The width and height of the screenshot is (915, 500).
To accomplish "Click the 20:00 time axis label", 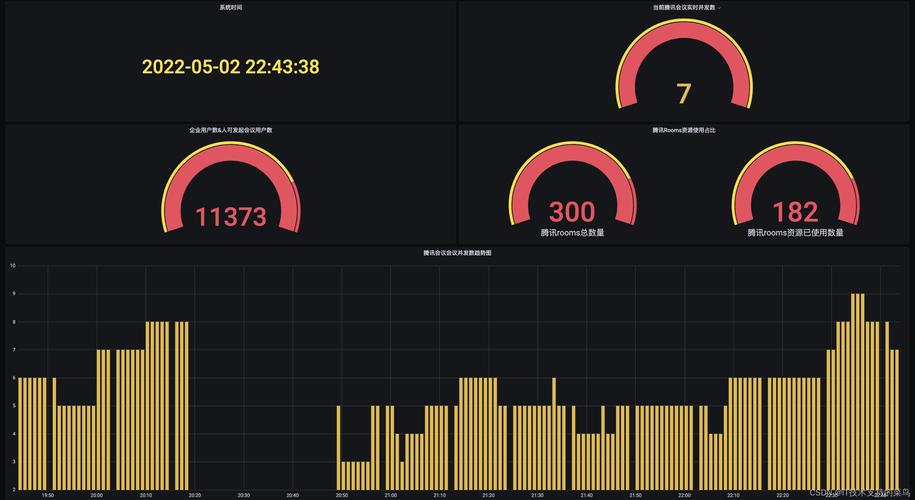I will coord(97,494).
